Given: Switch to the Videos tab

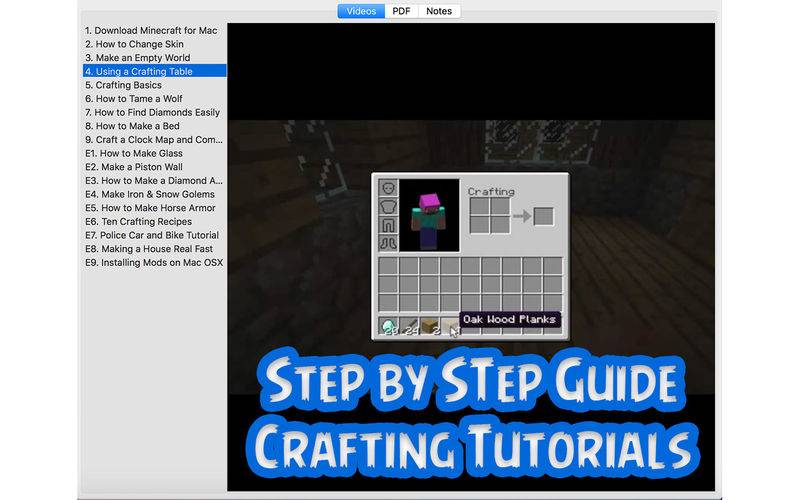Looking at the screenshot, I should tap(361, 11).
